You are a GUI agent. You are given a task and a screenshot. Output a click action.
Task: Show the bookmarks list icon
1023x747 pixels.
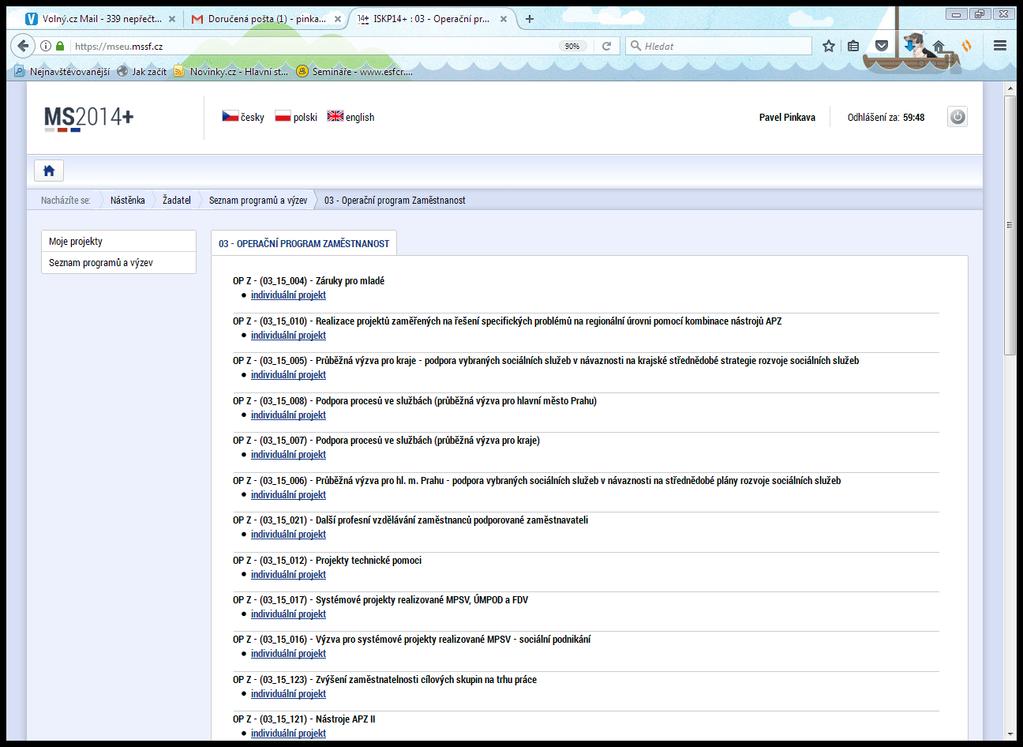(x=853, y=46)
